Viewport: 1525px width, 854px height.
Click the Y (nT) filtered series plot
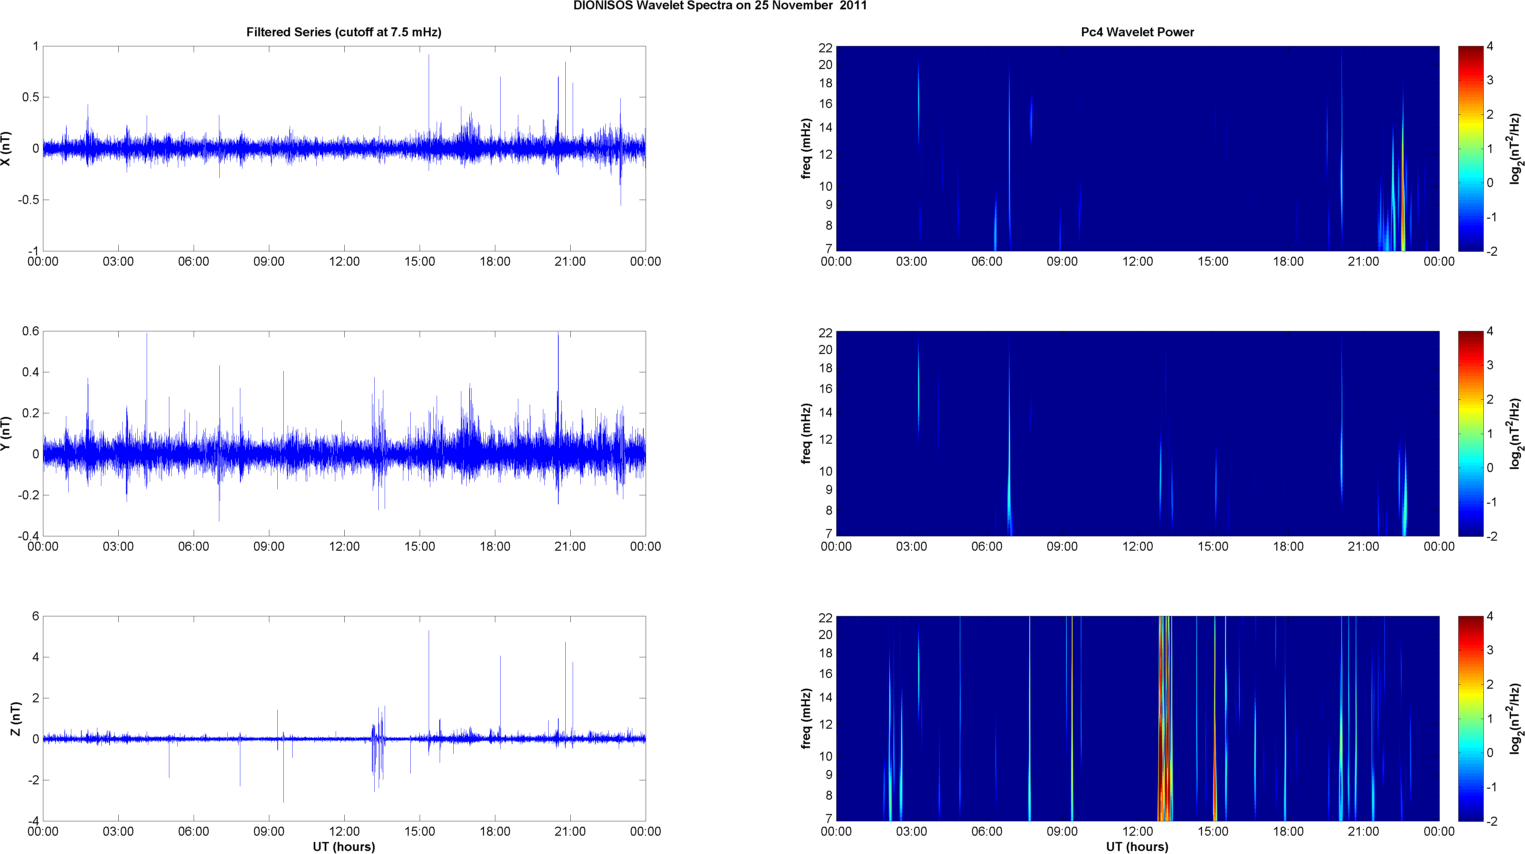click(x=344, y=433)
